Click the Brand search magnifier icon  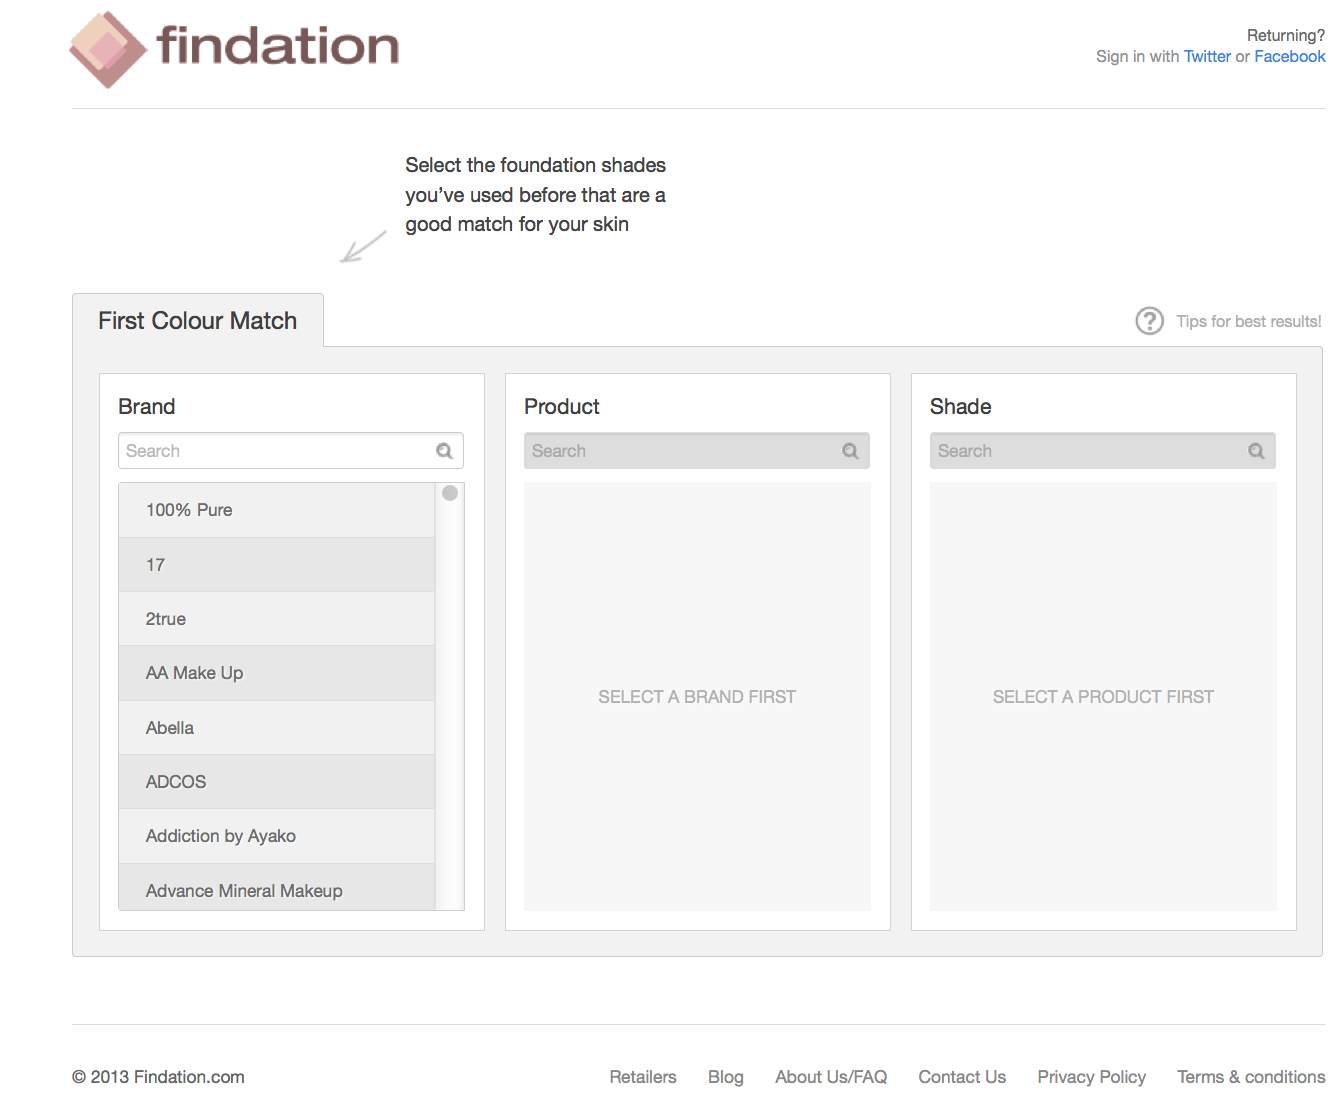(445, 451)
